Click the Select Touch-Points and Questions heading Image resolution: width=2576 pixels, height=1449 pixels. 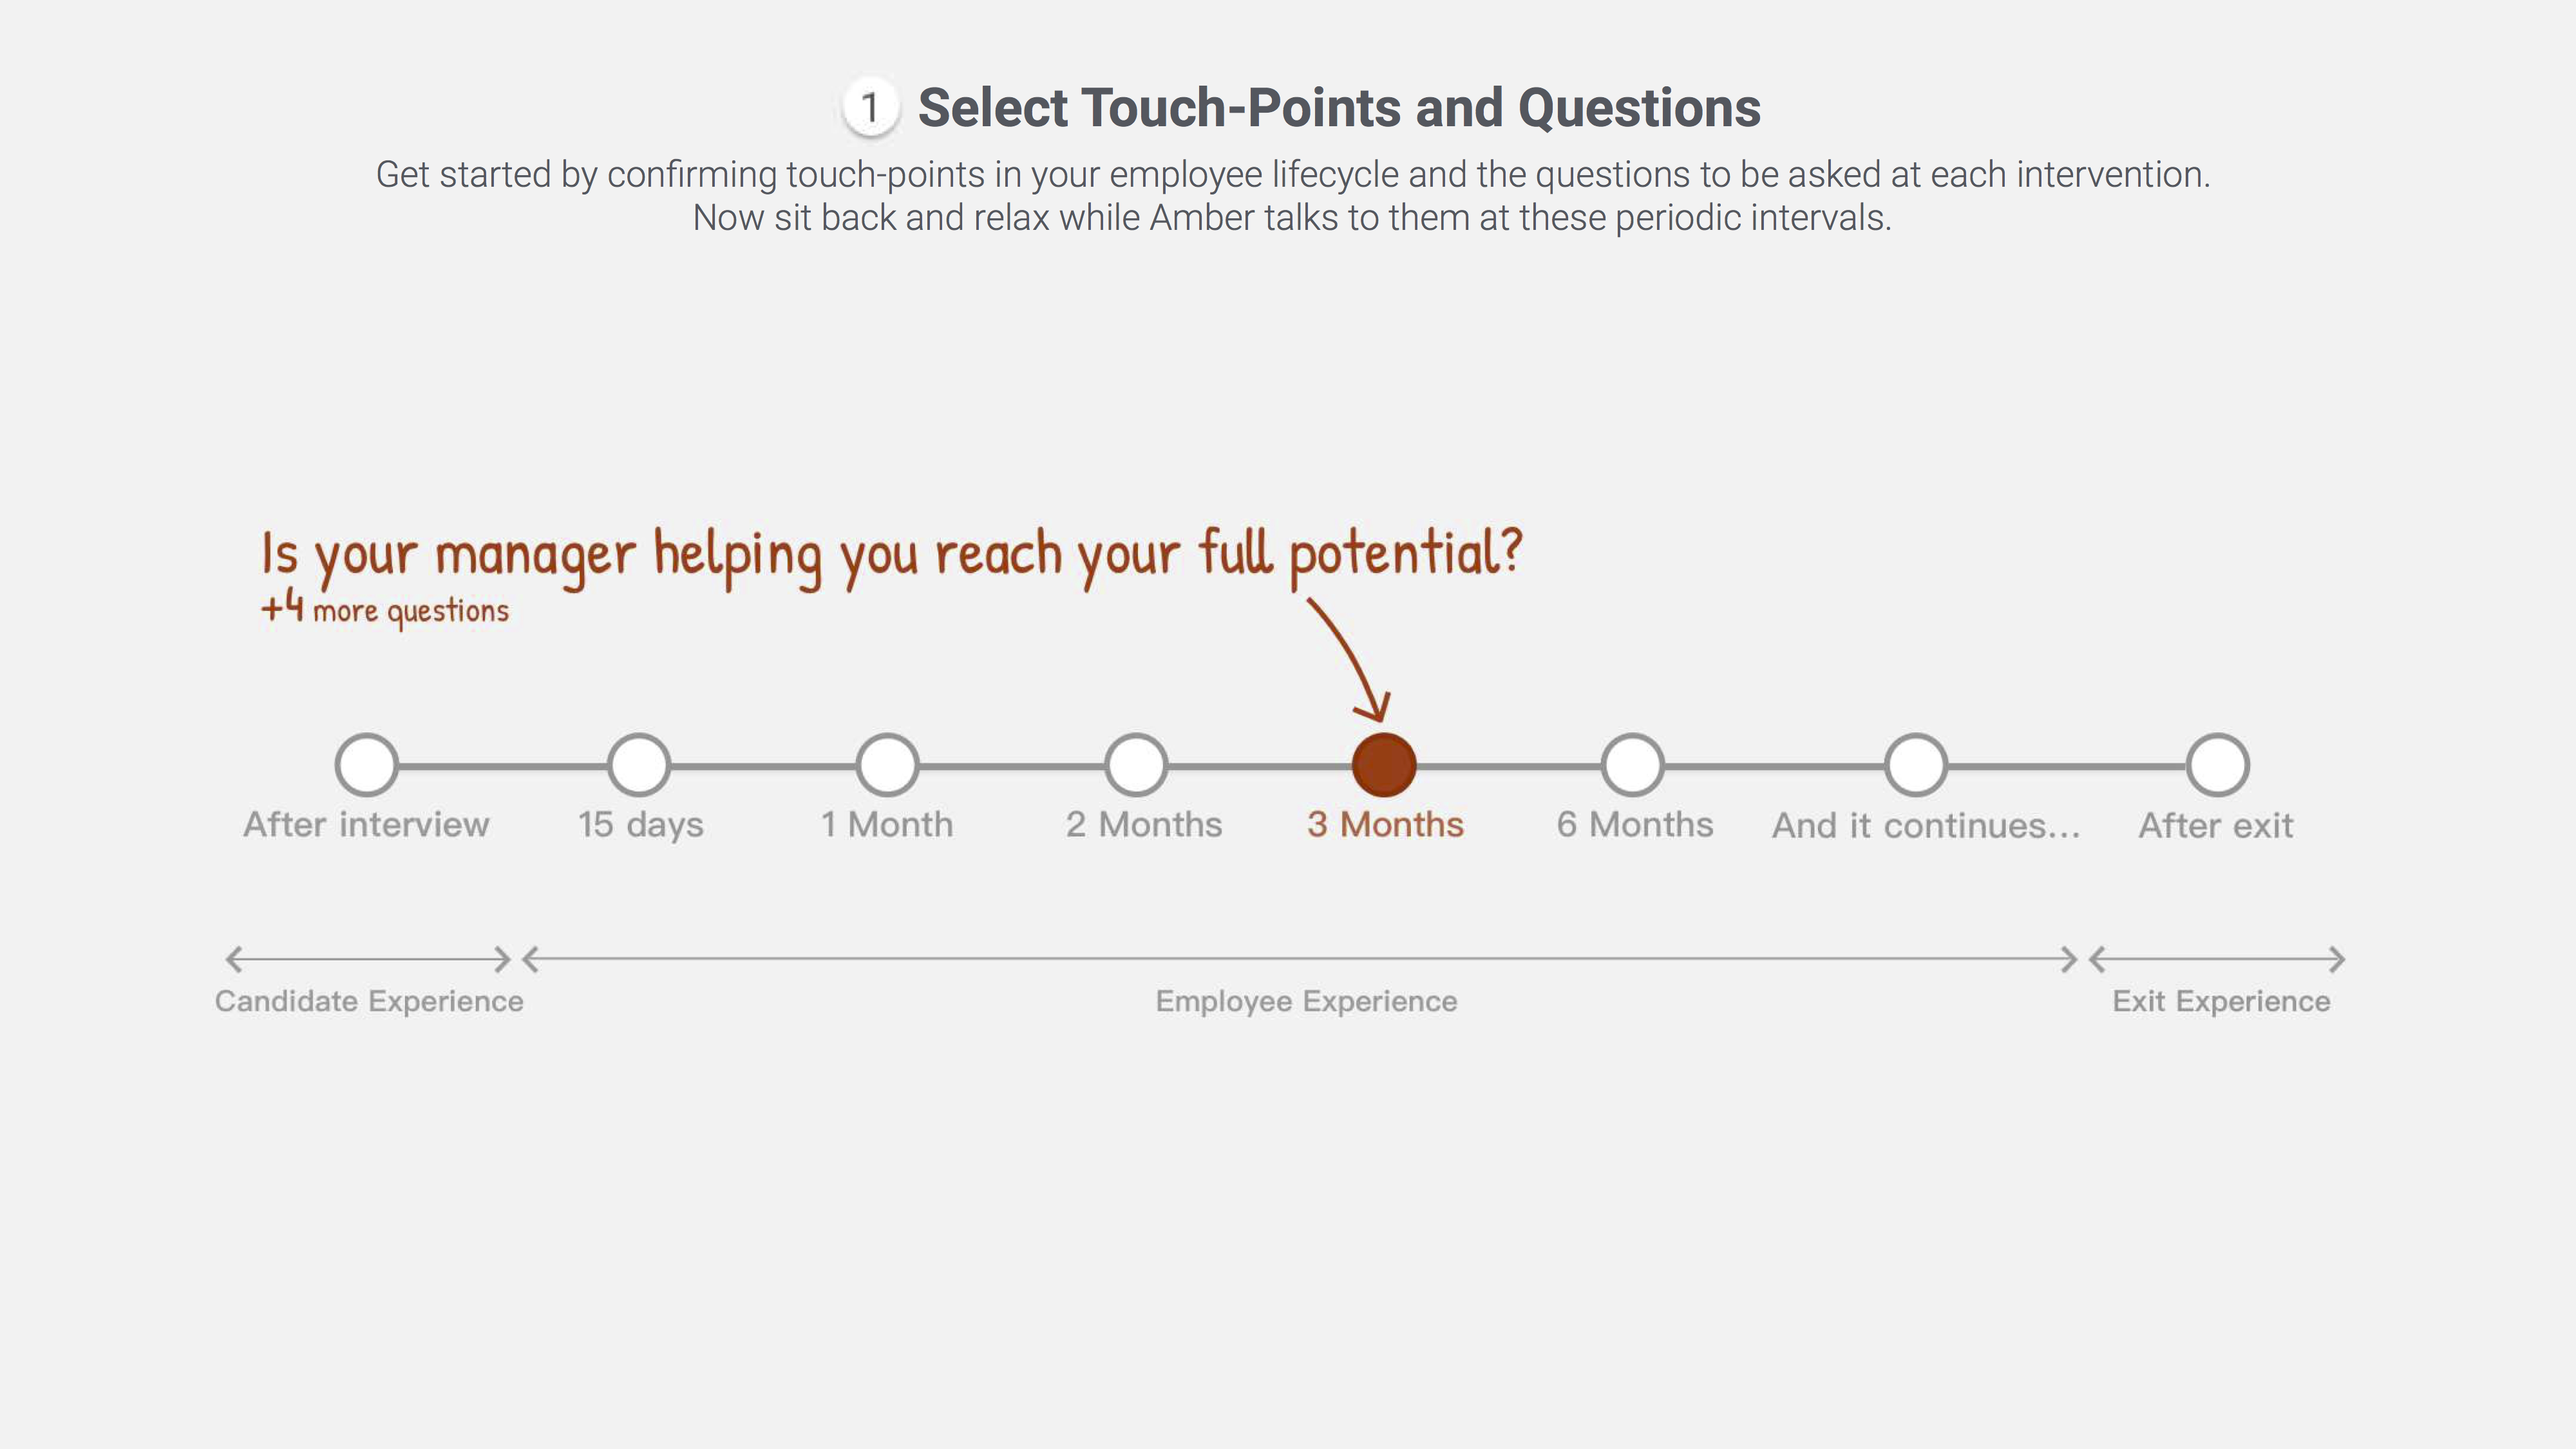click(1339, 108)
